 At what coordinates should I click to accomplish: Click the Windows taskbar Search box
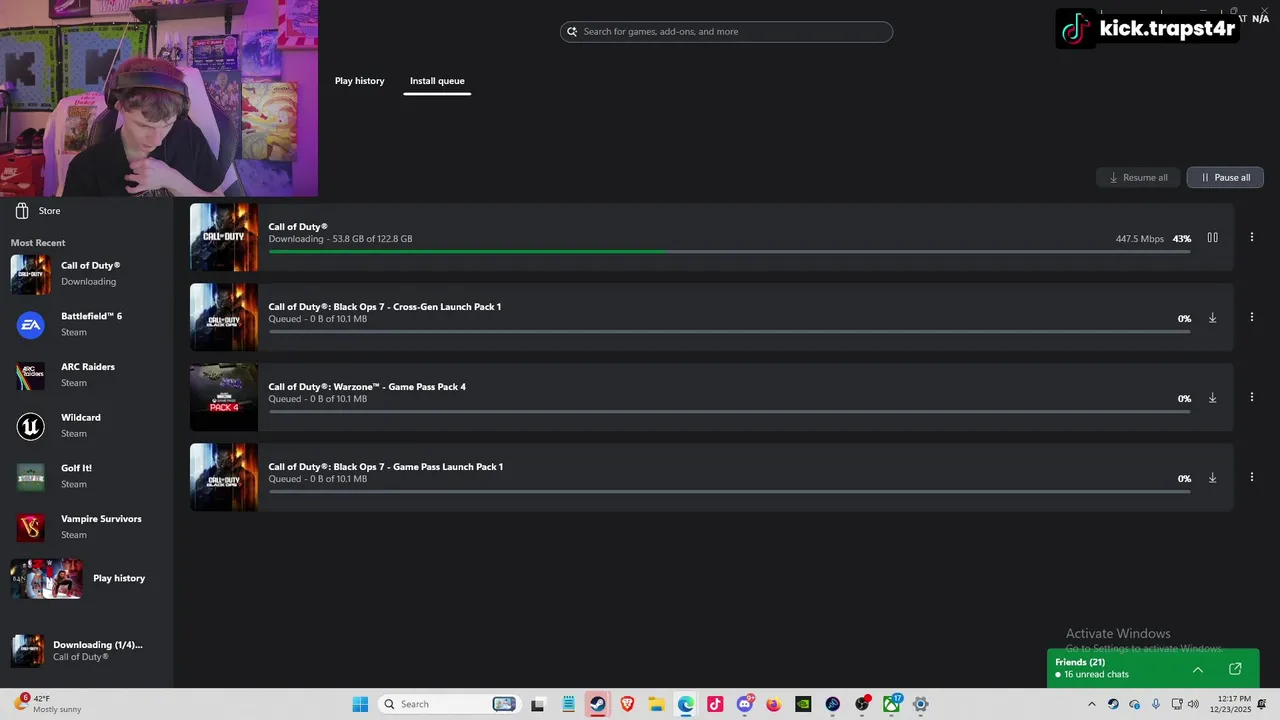(450, 704)
